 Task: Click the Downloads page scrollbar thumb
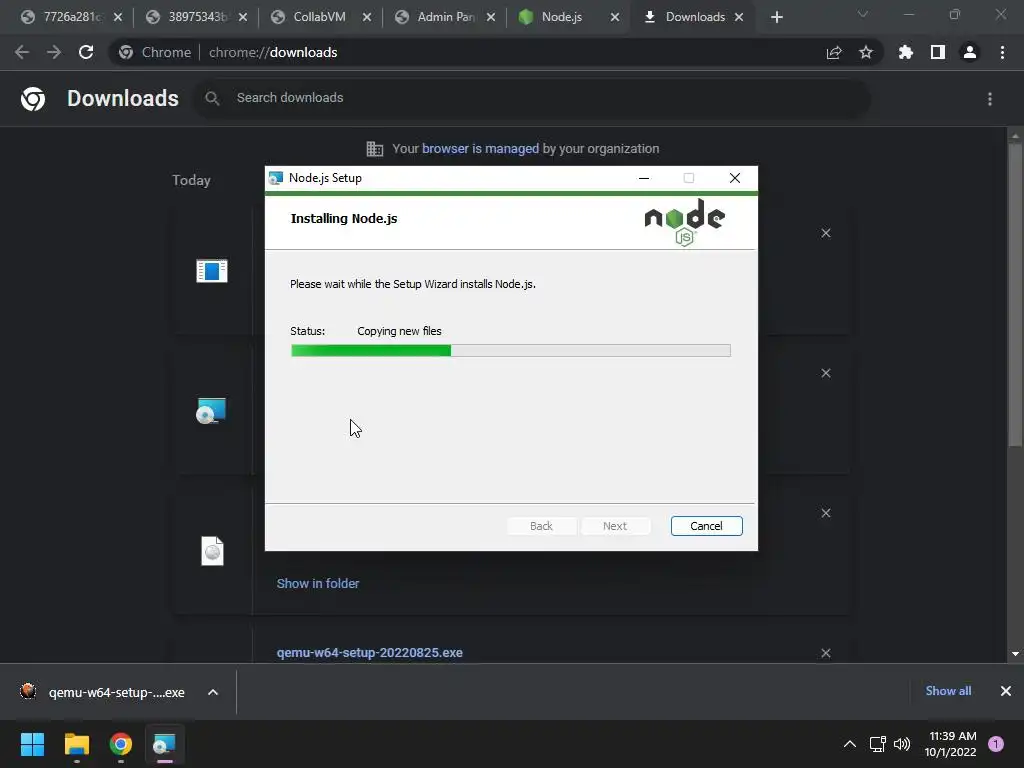(x=1015, y=294)
